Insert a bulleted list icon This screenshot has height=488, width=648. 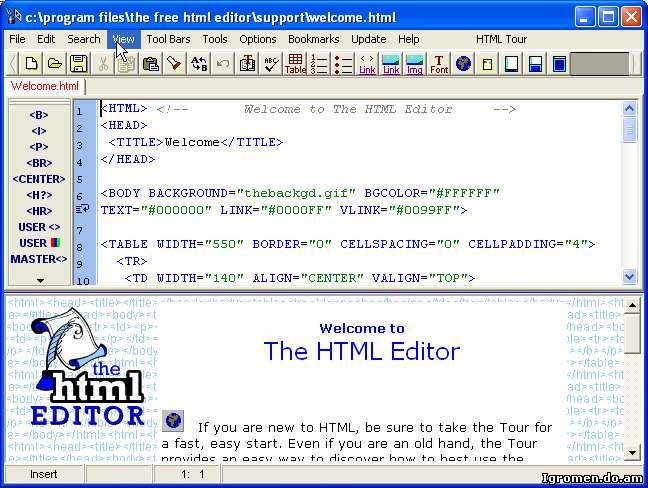[343, 64]
